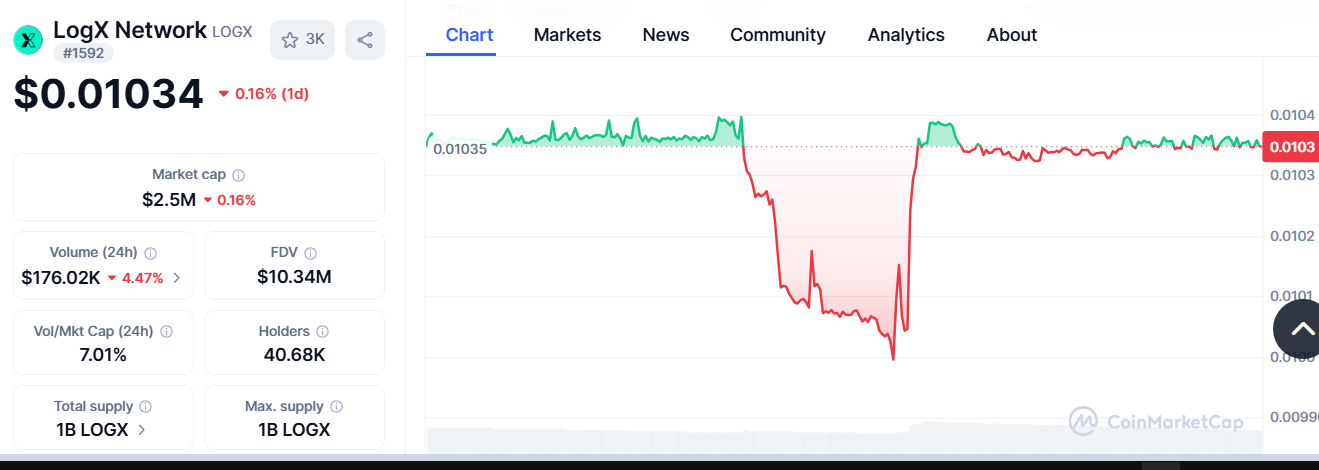Open the share icon button
The image size is (1319, 470).
click(x=365, y=40)
